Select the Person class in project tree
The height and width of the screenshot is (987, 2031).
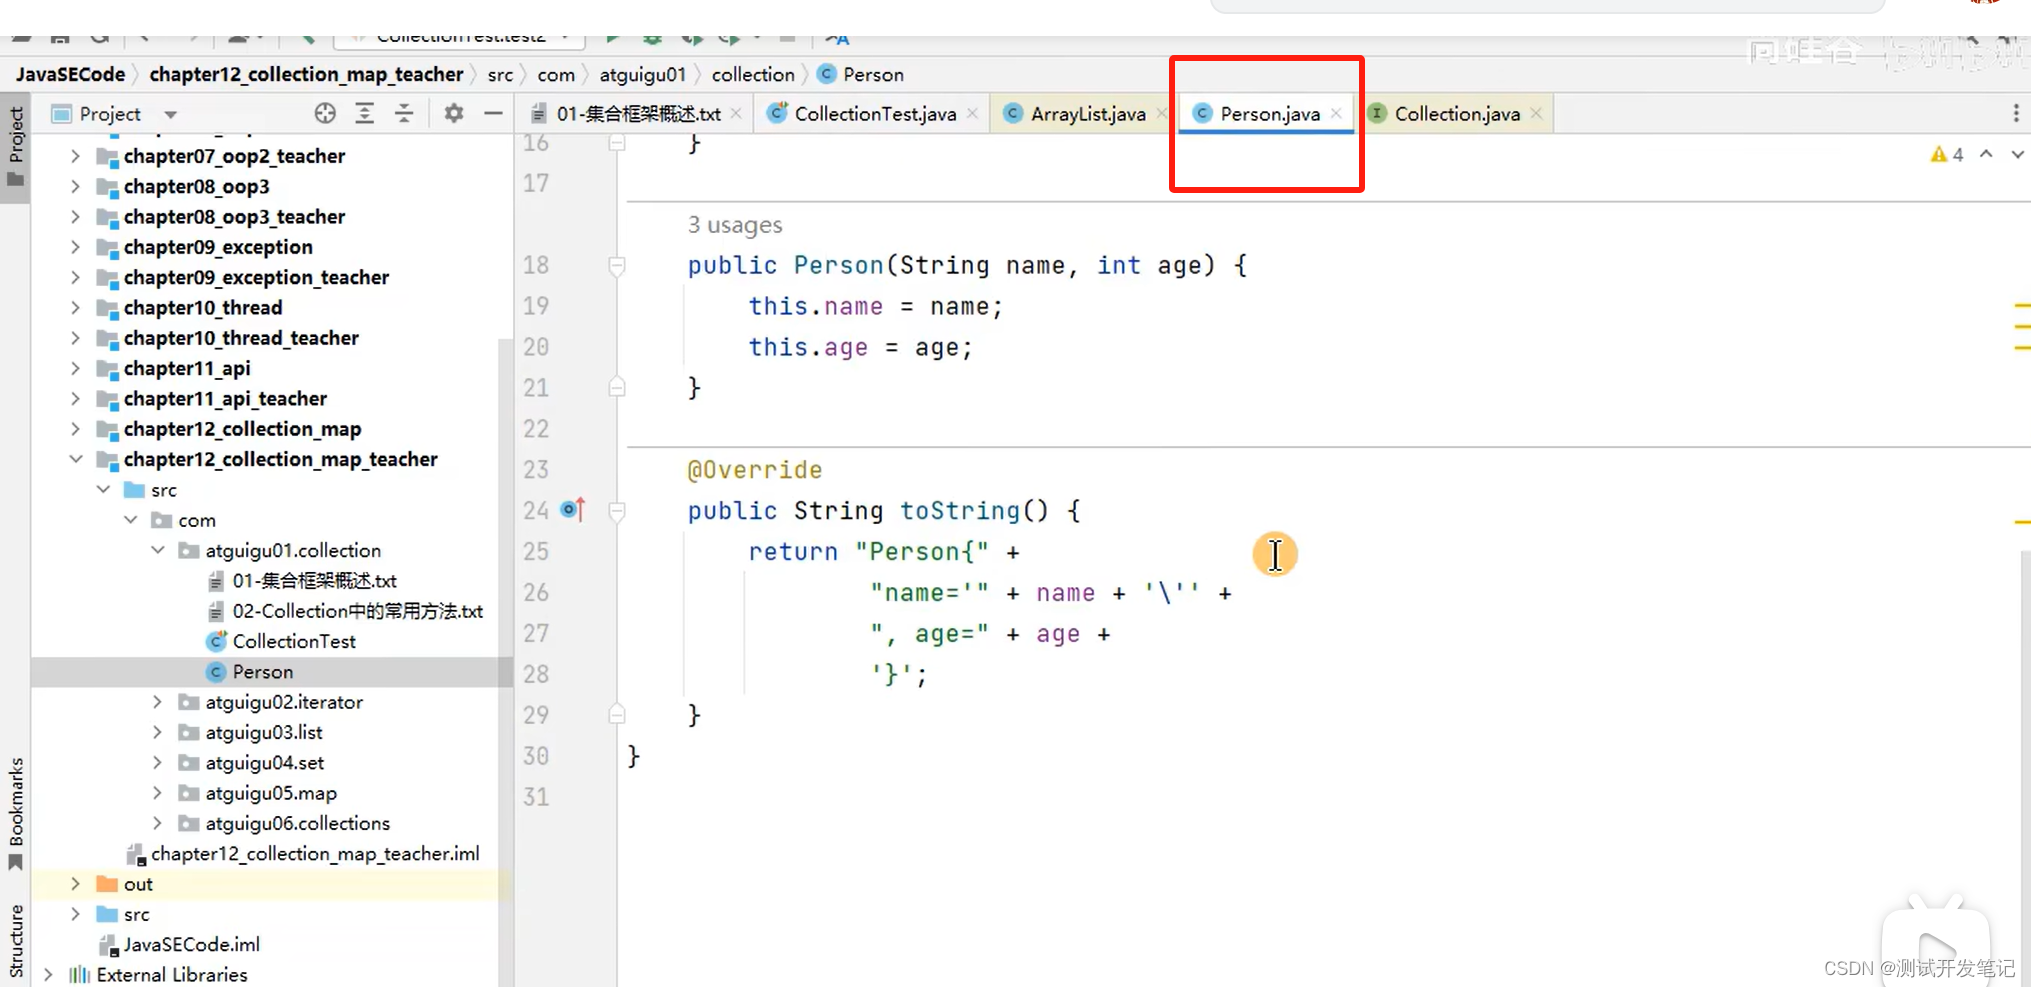tap(263, 672)
